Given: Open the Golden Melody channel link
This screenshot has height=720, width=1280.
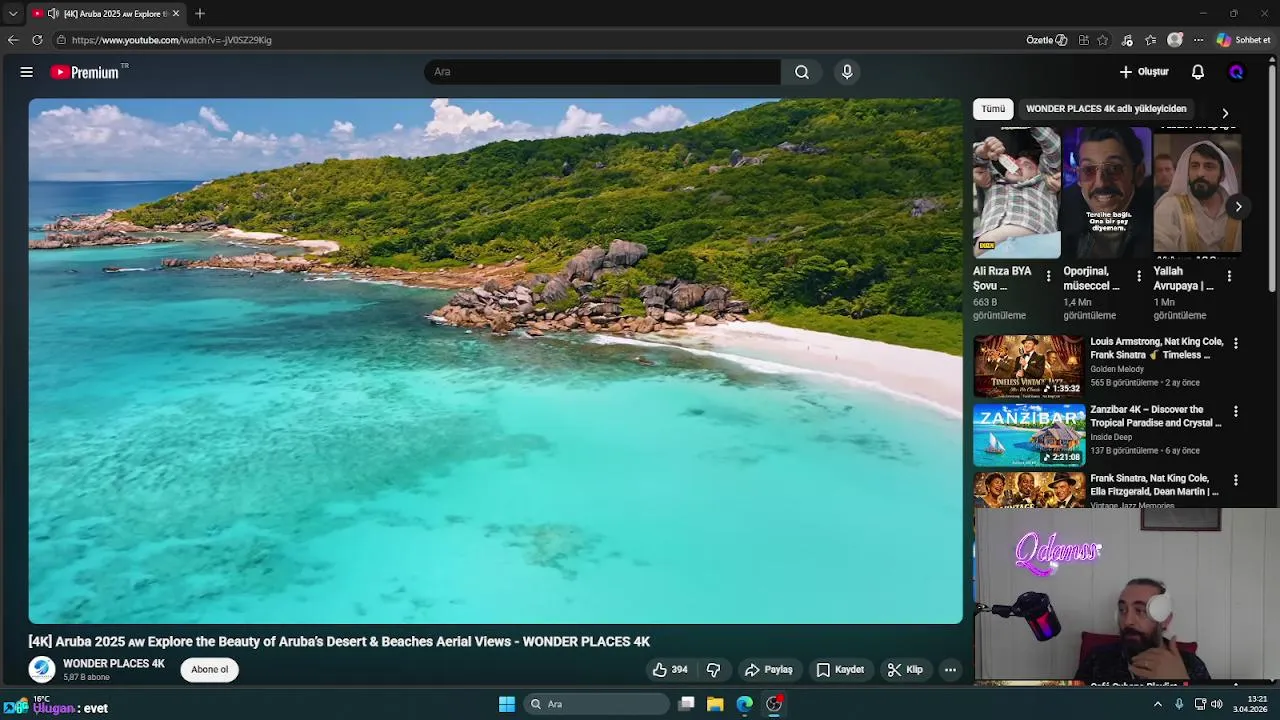Looking at the screenshot, I should tap(1117, 369).
